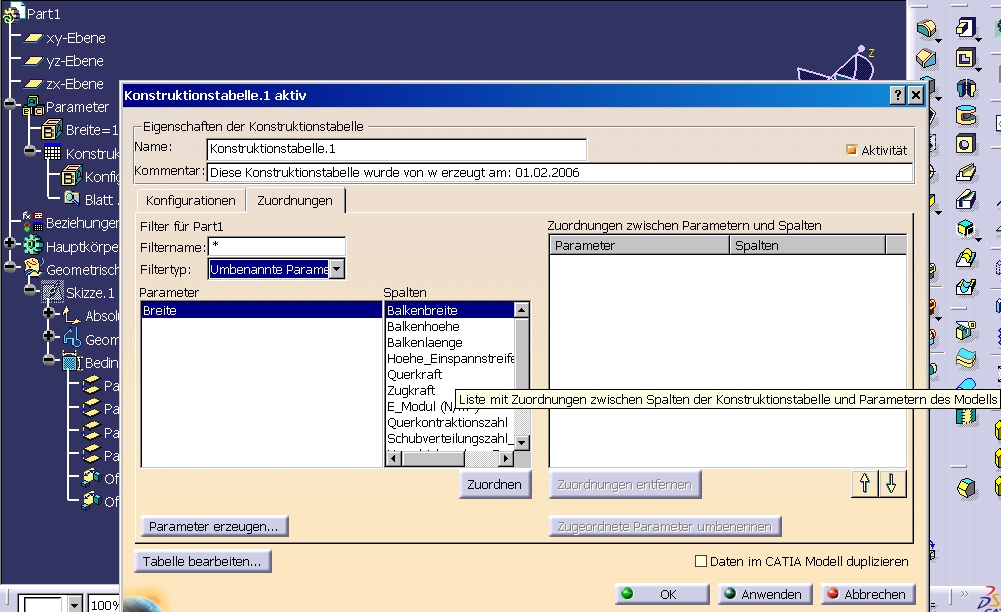Select the Groove tool in the right toolbar
This screenshot has height=612, width=1001.
click(965, 116)
